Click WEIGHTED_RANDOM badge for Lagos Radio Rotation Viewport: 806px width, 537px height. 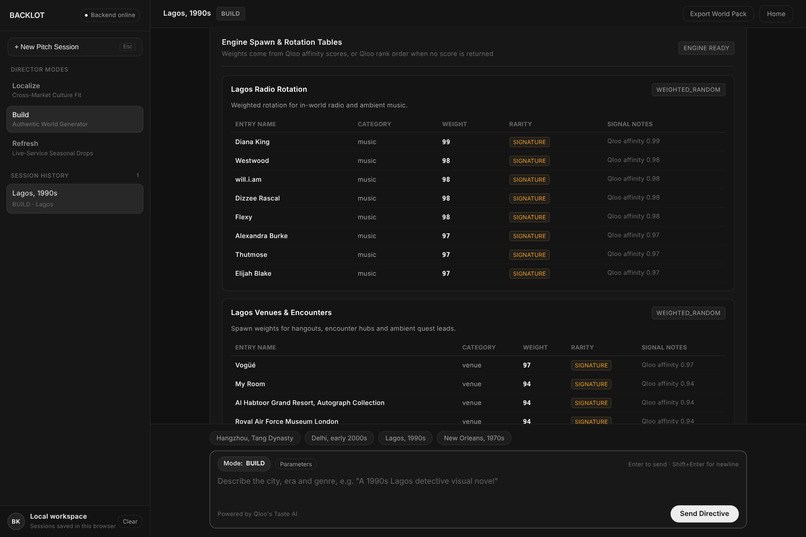pyautogui.click(x=688, y=89)
